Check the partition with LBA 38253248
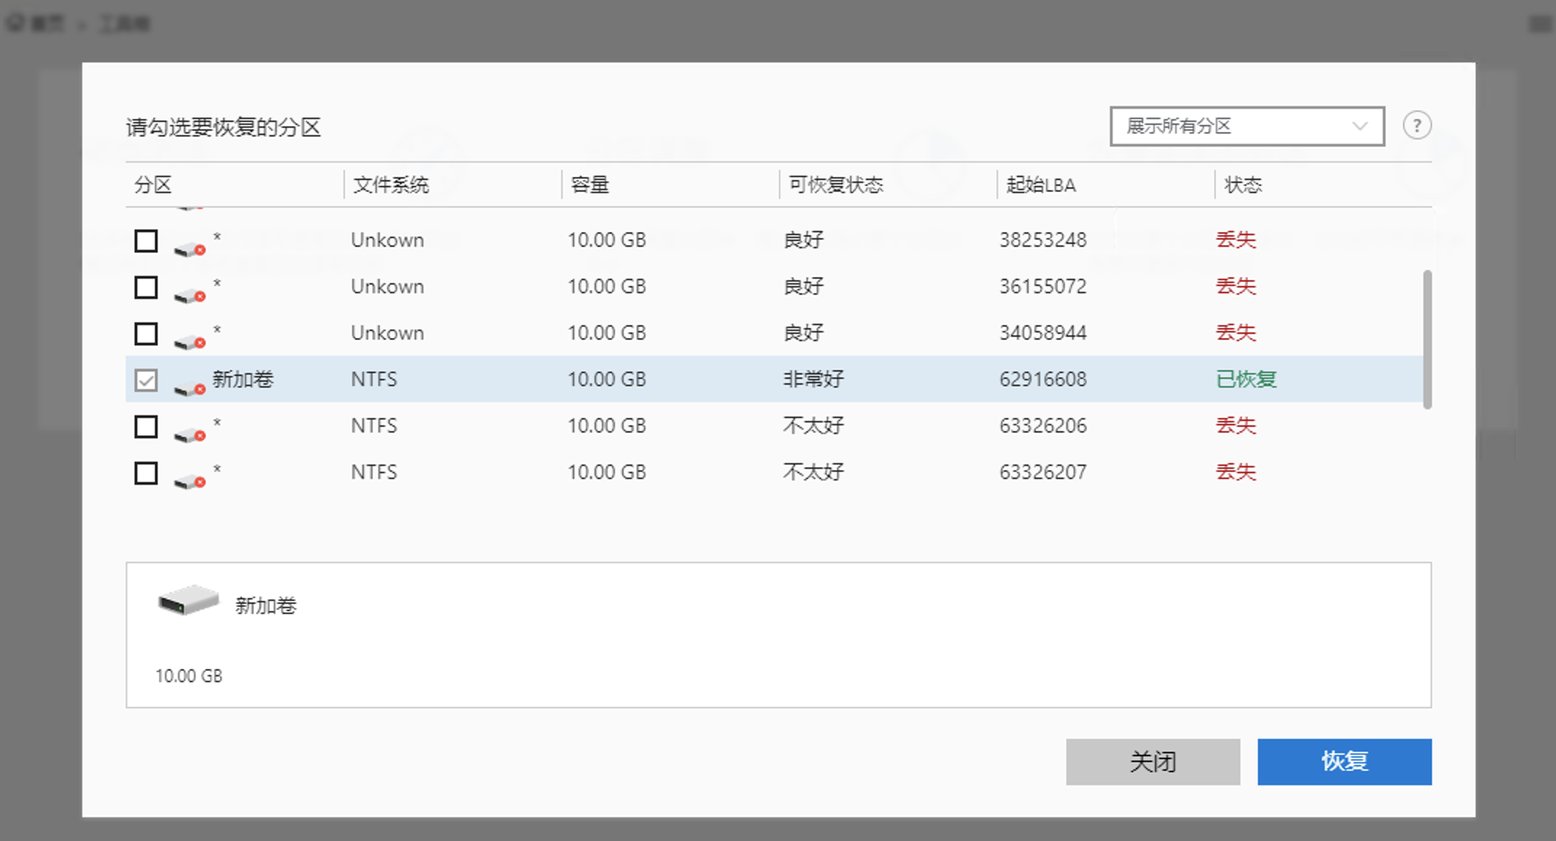Image resolution: width=1556 pixels, height=841 pixels. [x=146, y=241]
